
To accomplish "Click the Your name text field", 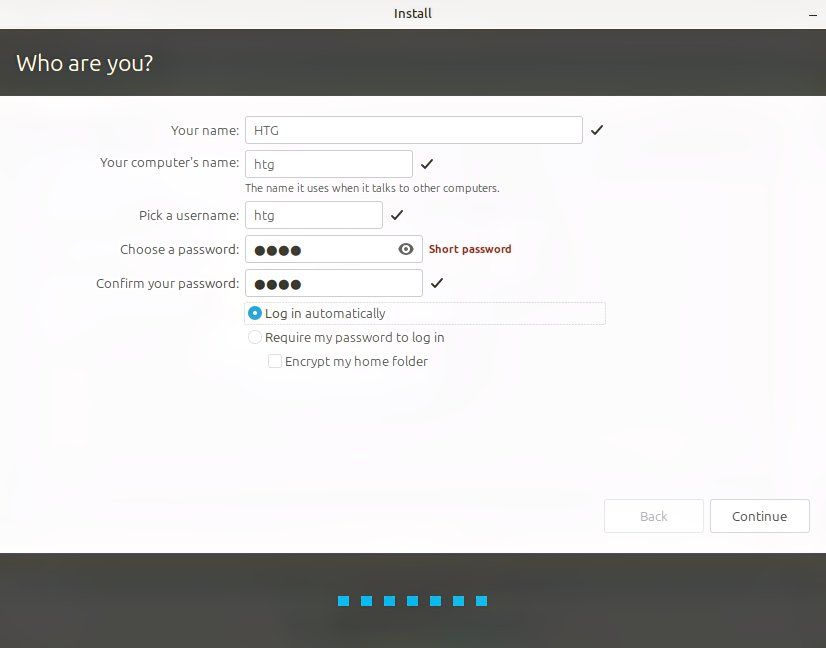I will point(413,129).
